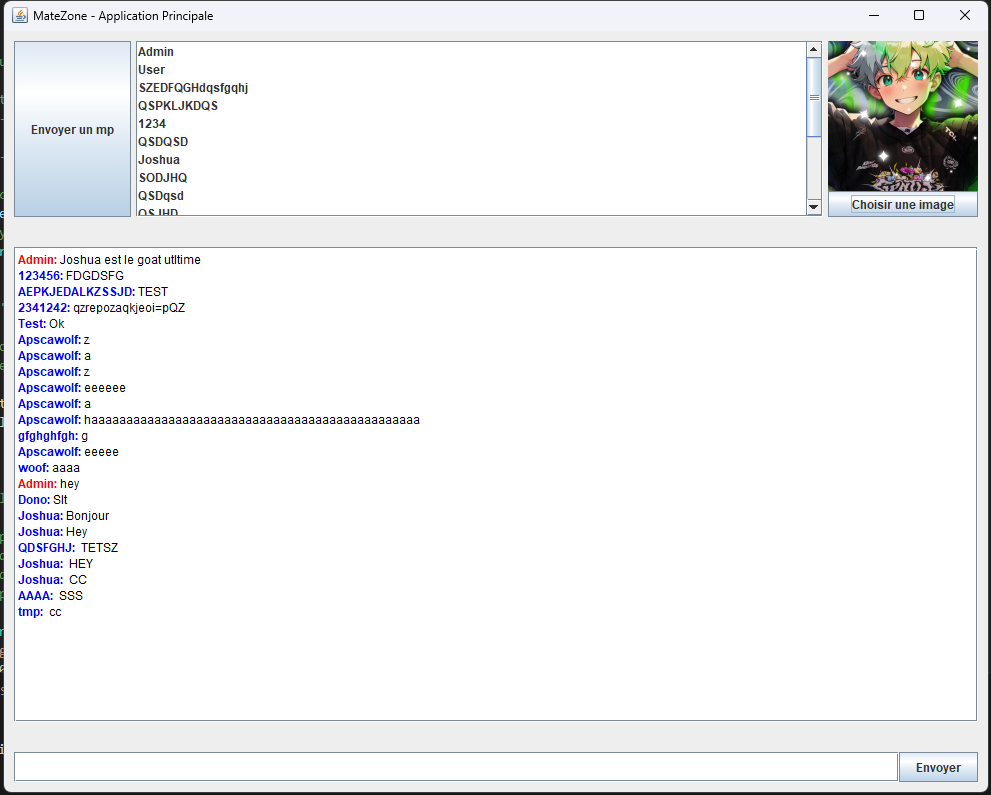Click the 'Joshua est le goat' chat message
991x795 pixels.
click(x=130, y=260)
